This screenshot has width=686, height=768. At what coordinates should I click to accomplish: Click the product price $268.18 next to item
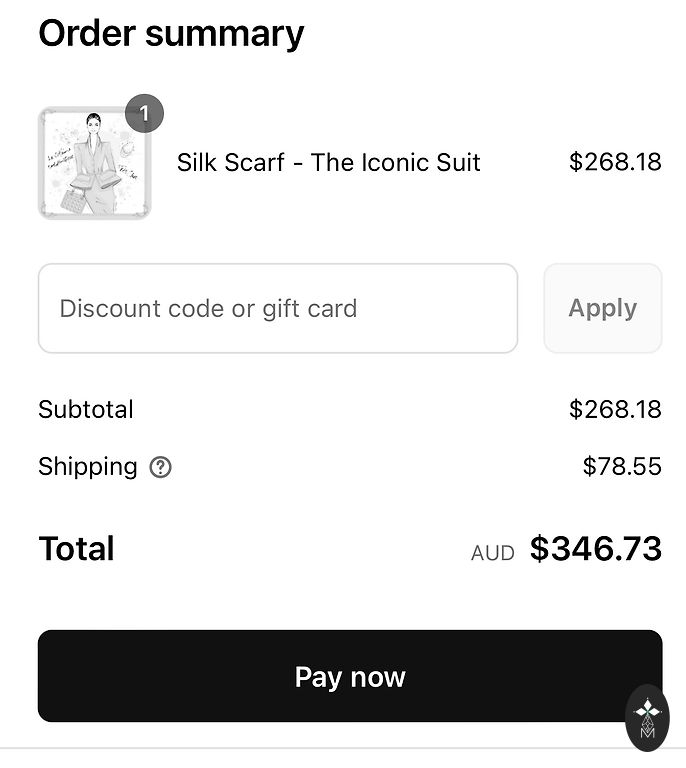pos(614,162)
